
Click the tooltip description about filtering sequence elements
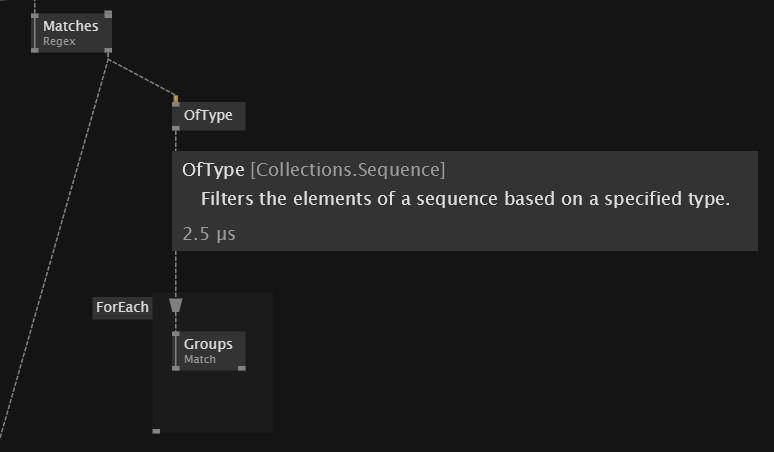point(465,199)
